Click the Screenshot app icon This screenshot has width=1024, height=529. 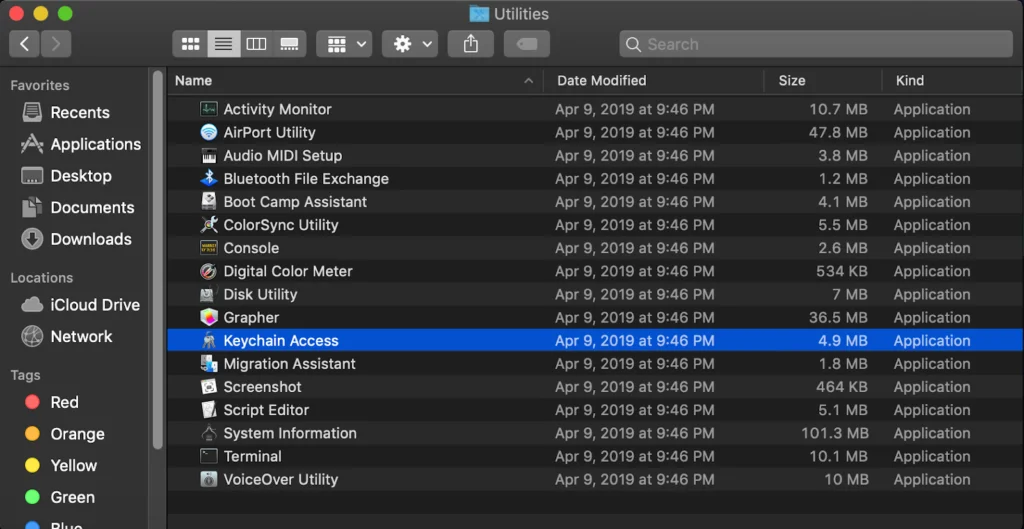pyautogui.click(x=208, y=387)
